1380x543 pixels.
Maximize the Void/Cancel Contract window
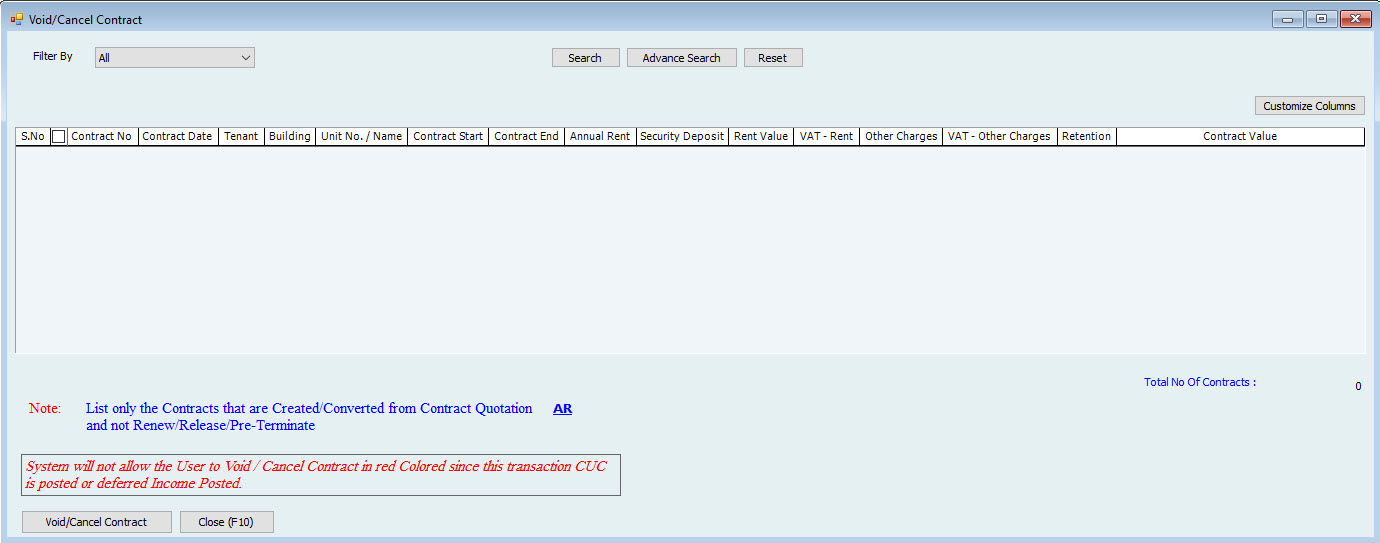click(x=1321, y=19)
